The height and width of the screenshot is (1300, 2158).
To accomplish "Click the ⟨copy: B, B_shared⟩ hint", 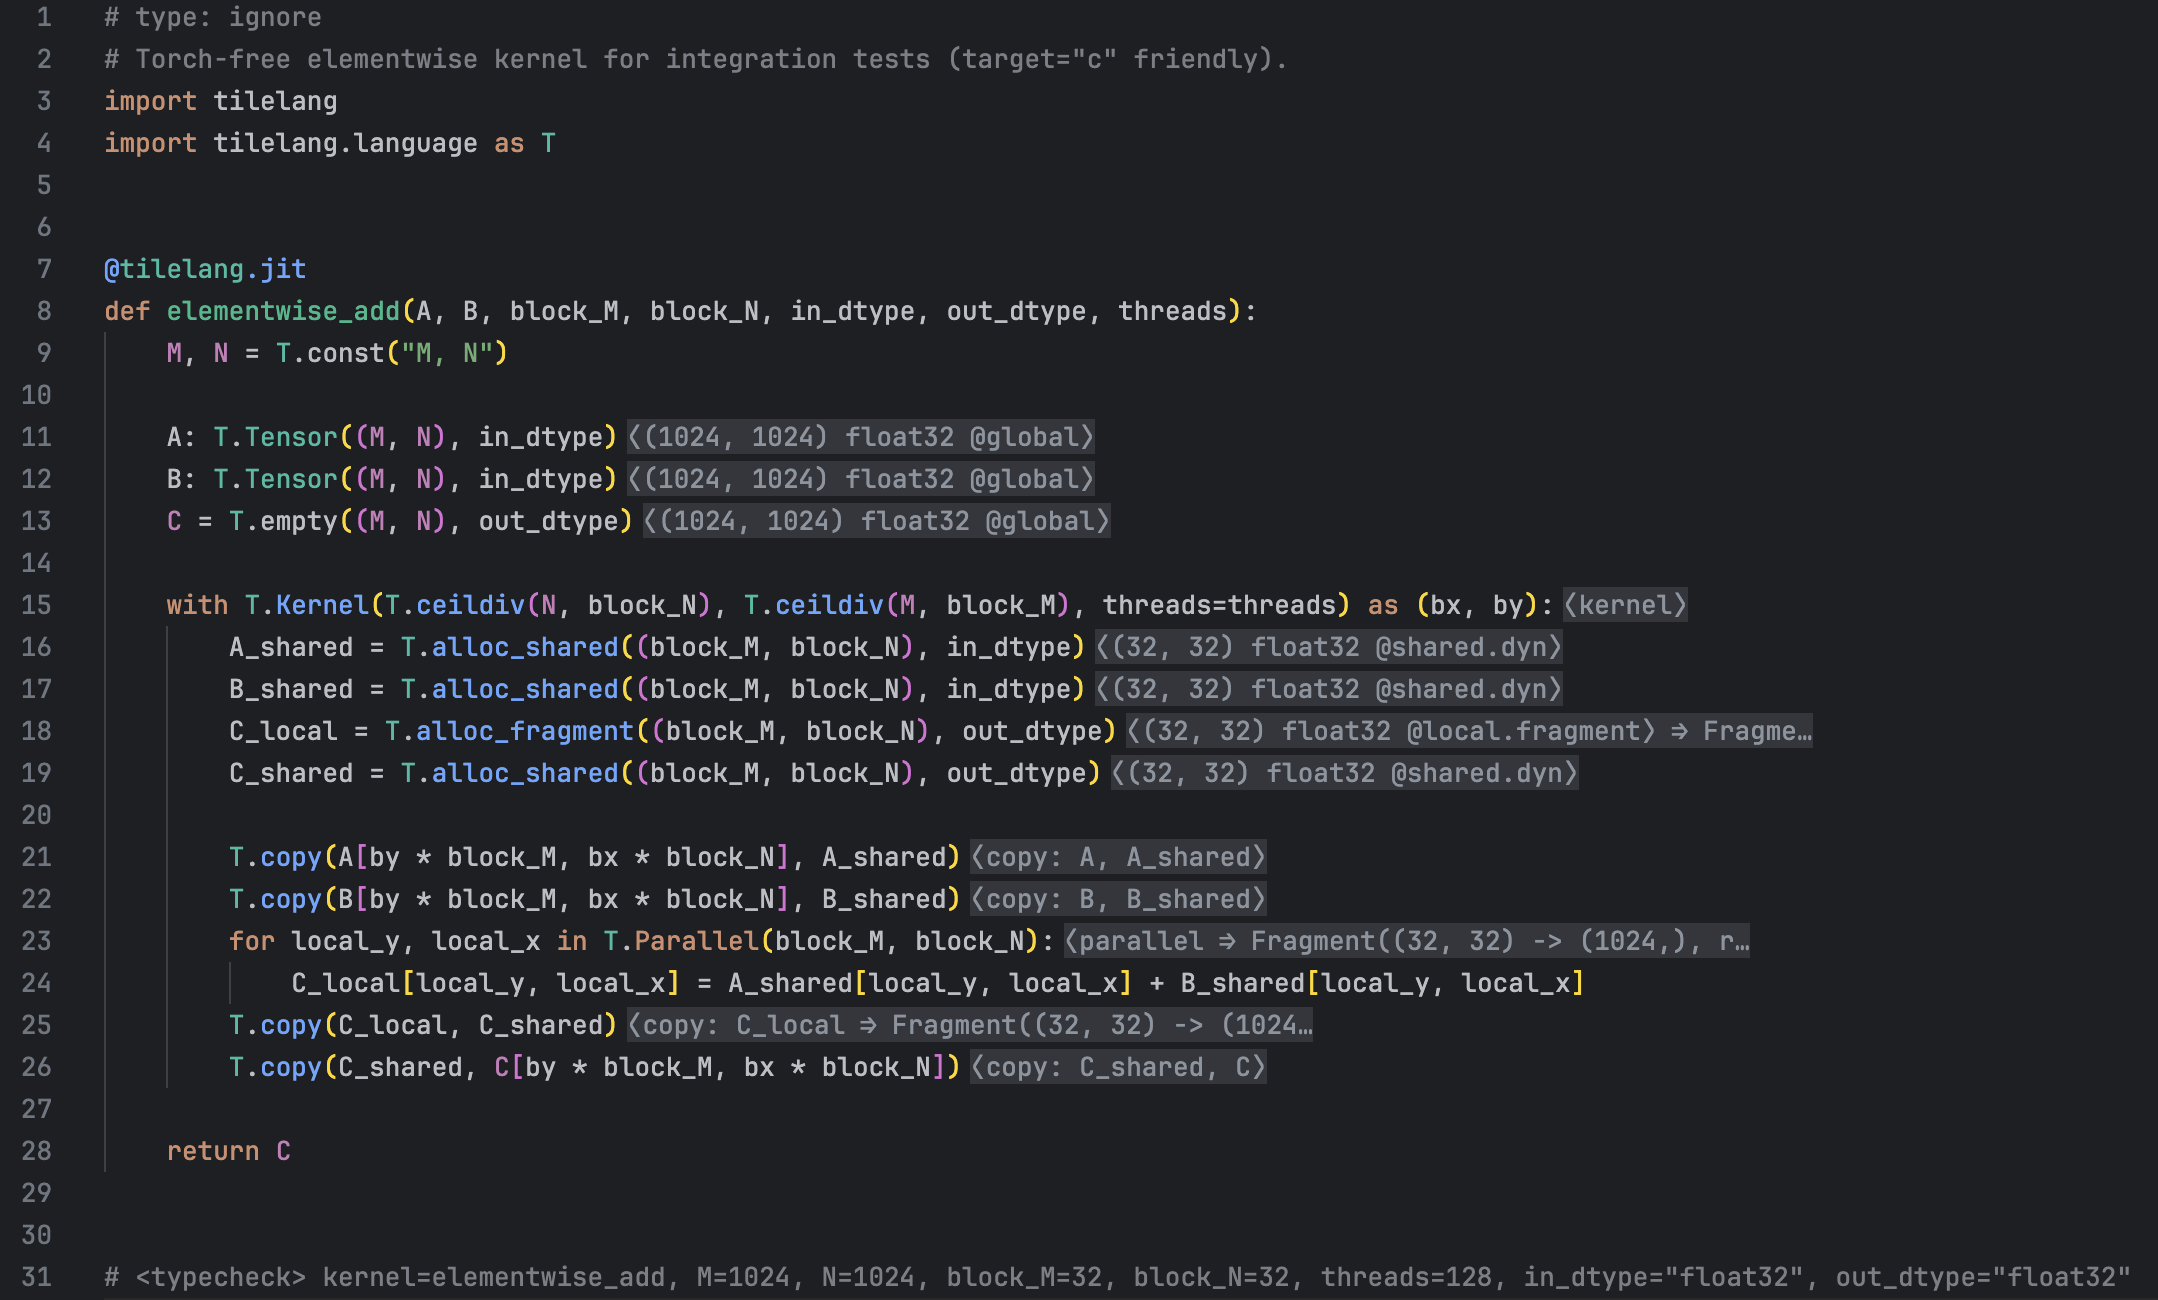I will pos(1118,899).
